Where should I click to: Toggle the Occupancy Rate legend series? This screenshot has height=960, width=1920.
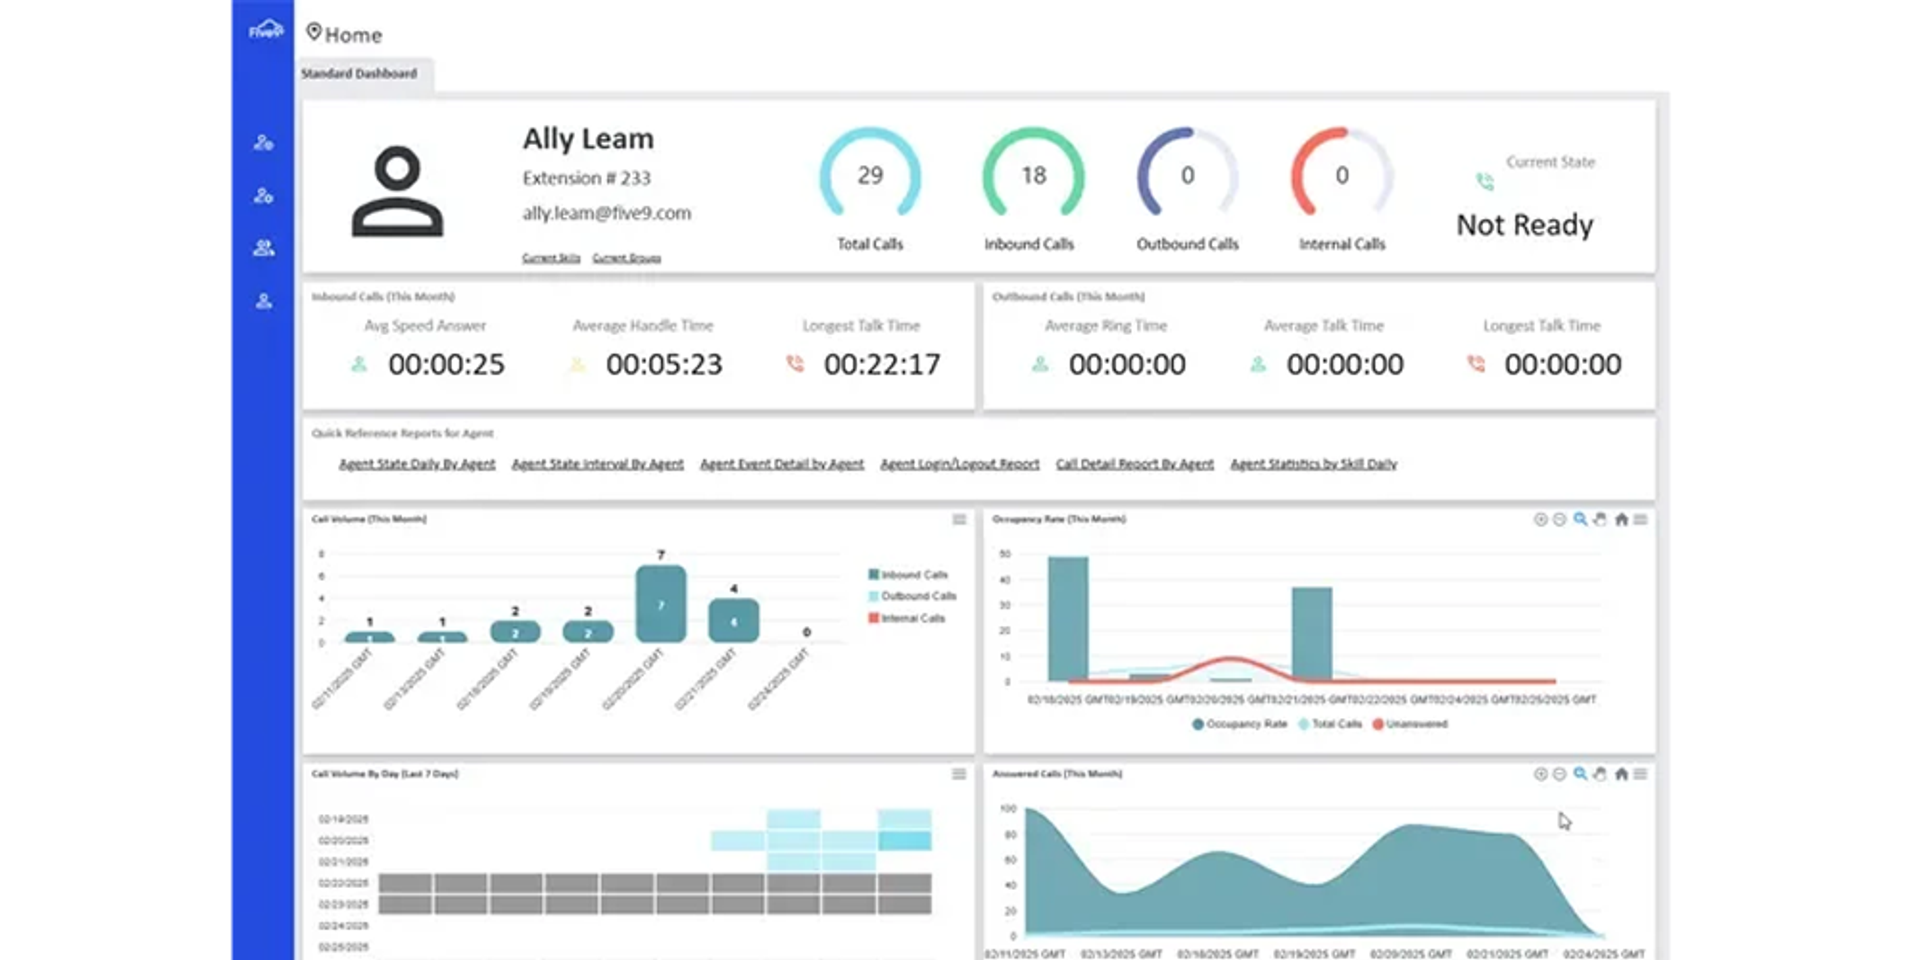pyautogui.click(x=1240, y=724)
